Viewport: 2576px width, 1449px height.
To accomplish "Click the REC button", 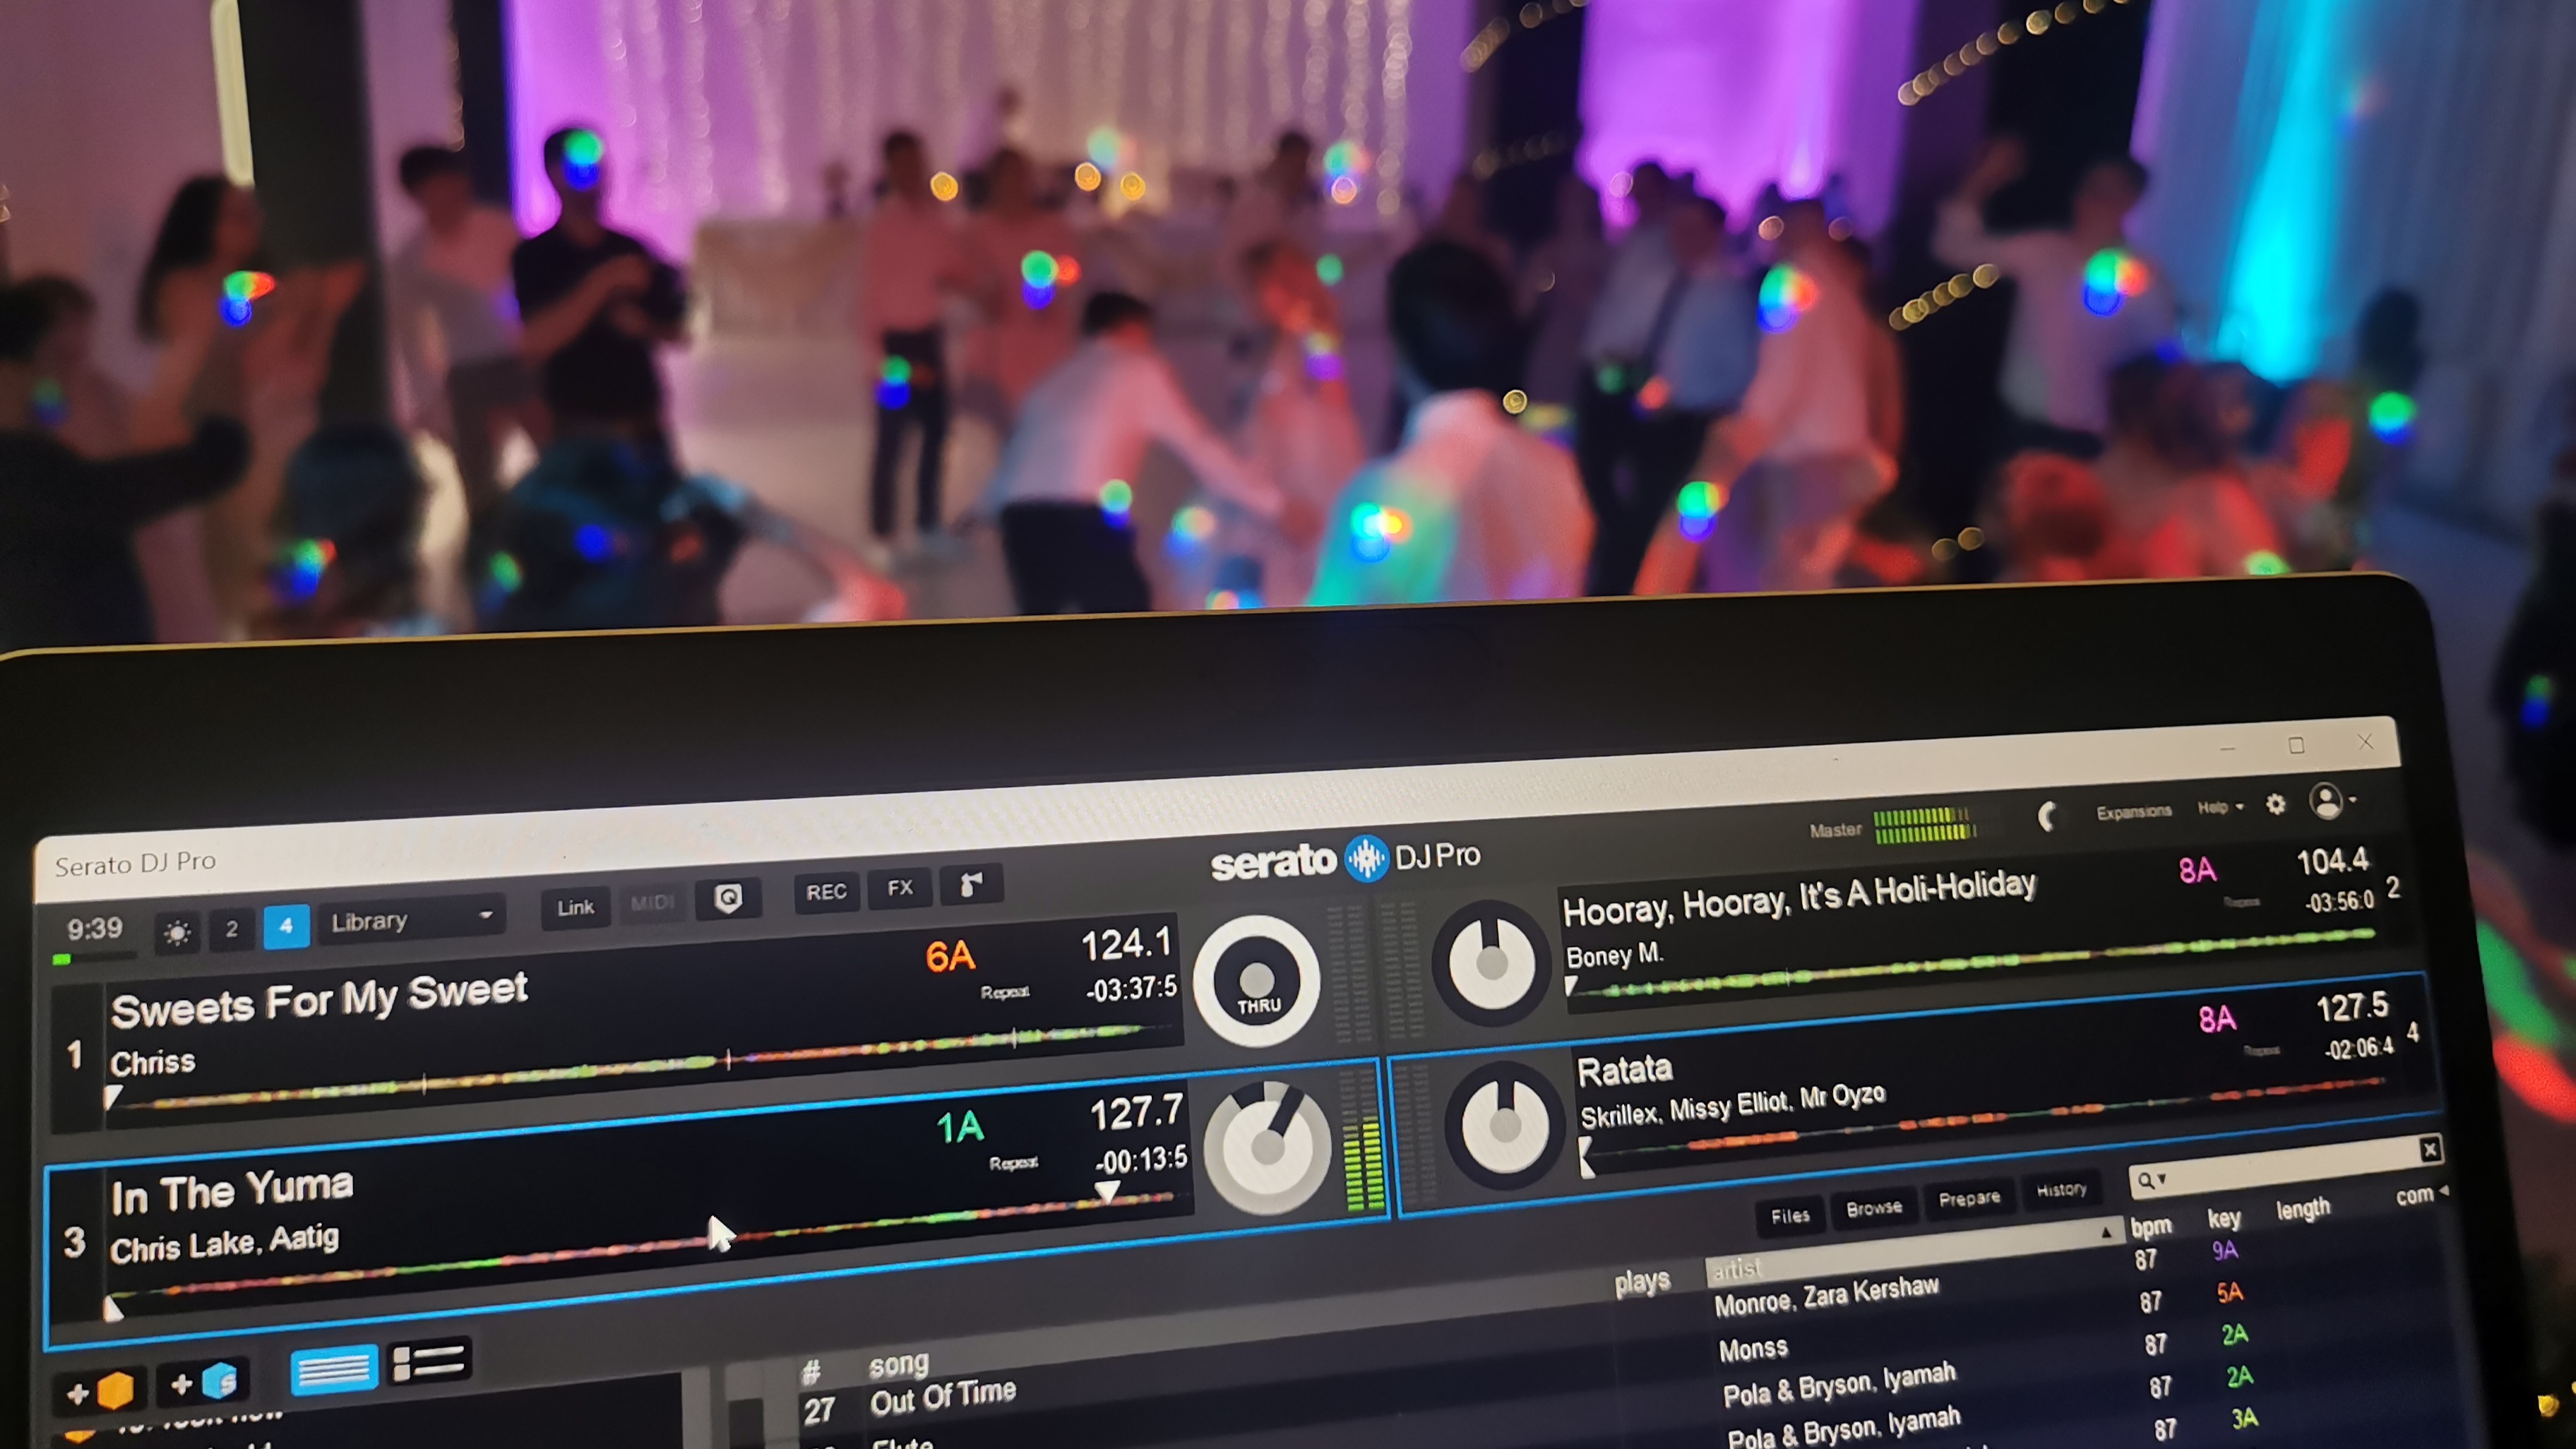I will pyautogui.click(x=826, y=892).
